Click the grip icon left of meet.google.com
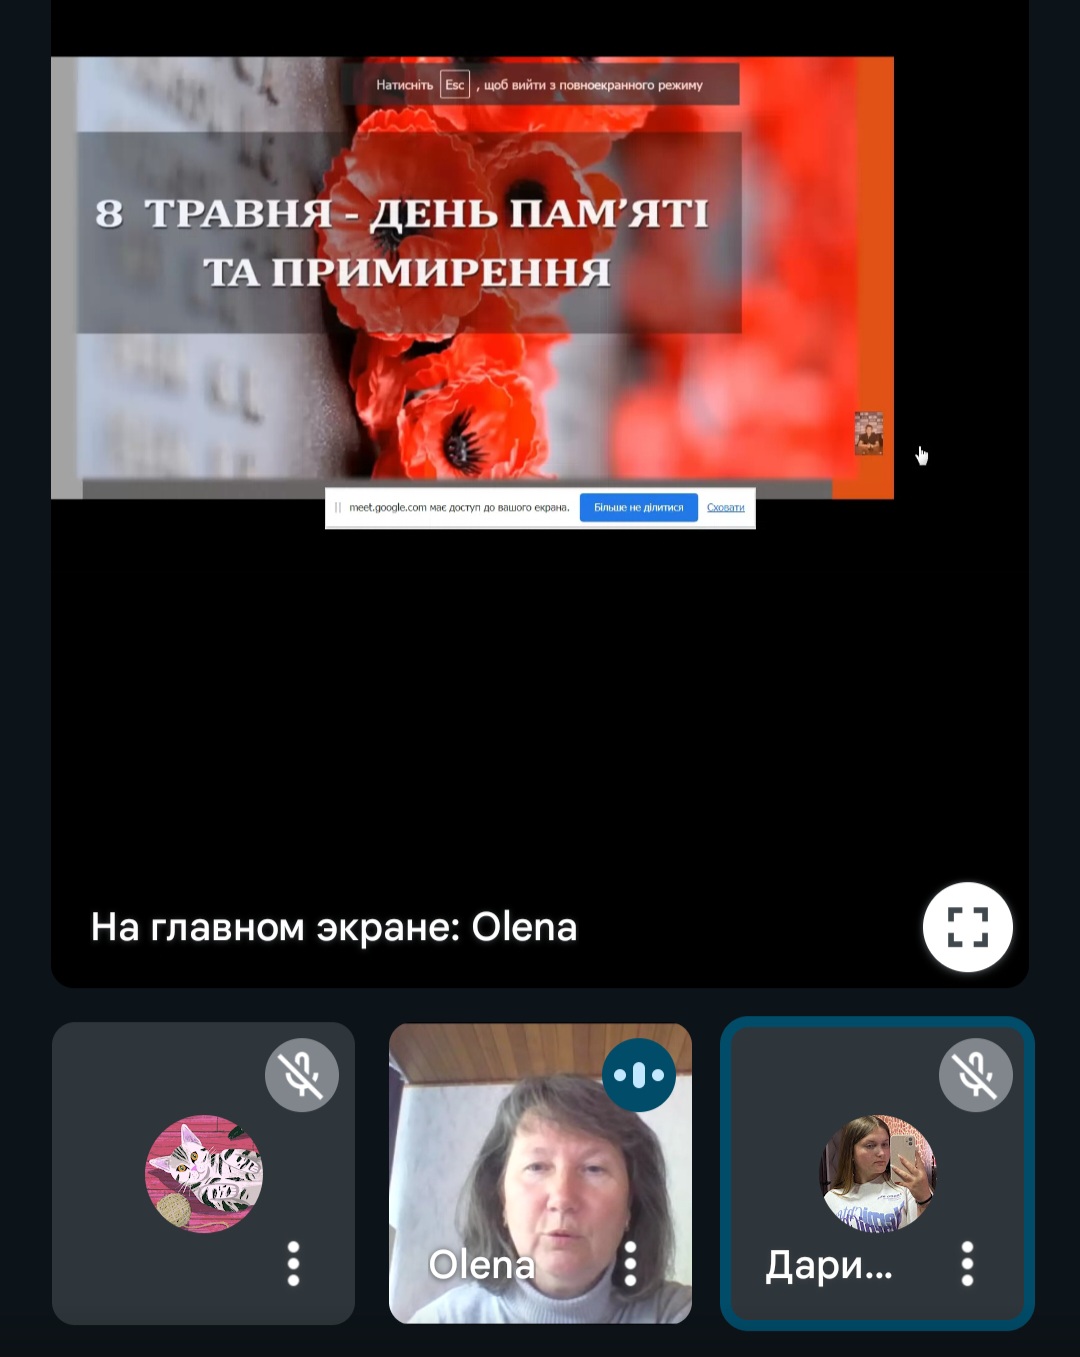The image size is (1080, 1357). click(x=338, y=508)
